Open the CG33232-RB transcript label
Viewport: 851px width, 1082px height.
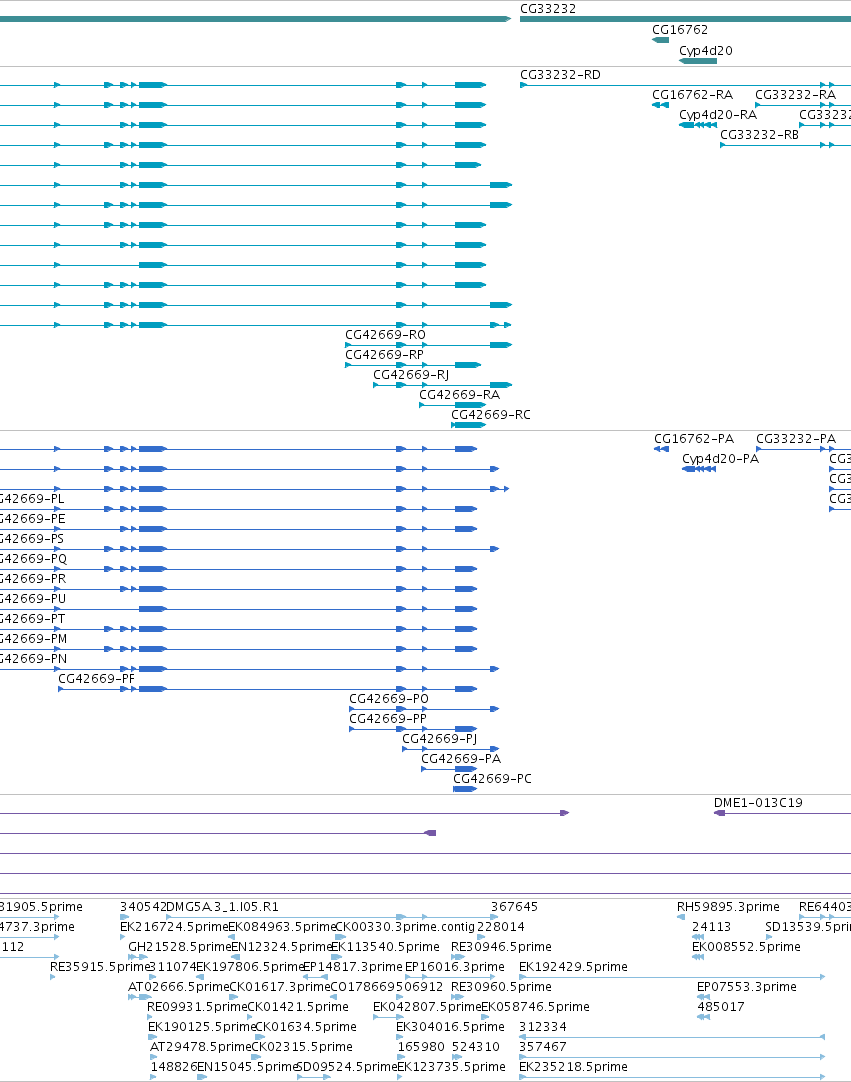[759, 135]
